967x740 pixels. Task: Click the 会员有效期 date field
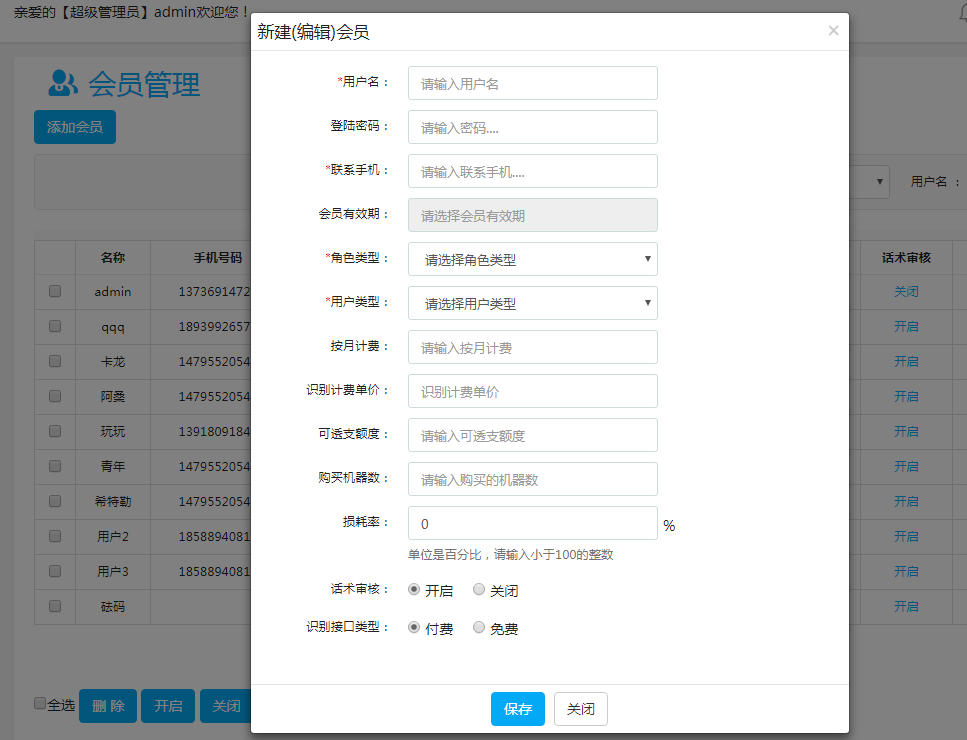click(532, 215)
